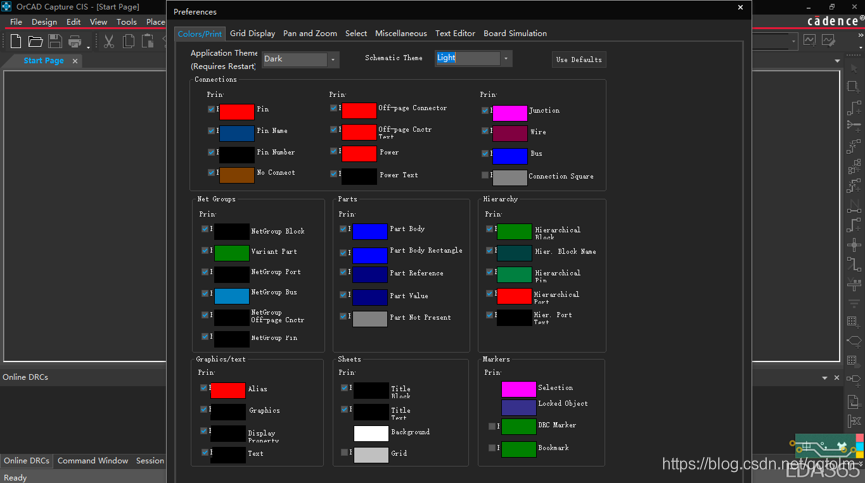Switch to the Command Window bottom tab

pos(93,460)
